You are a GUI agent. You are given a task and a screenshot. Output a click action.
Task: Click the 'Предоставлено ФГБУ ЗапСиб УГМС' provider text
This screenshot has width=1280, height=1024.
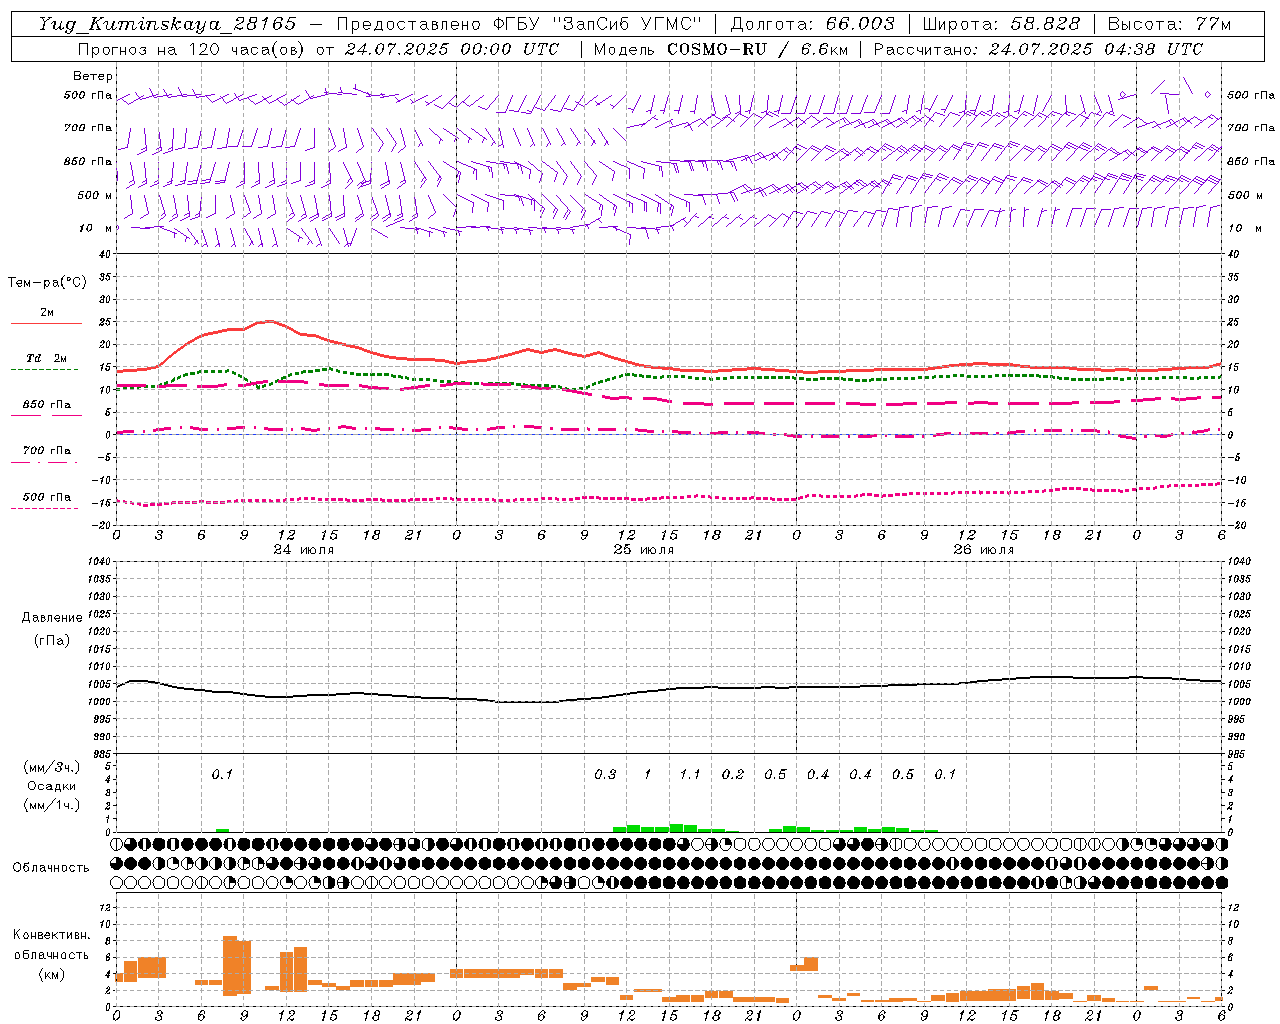[x=519, y=24]
